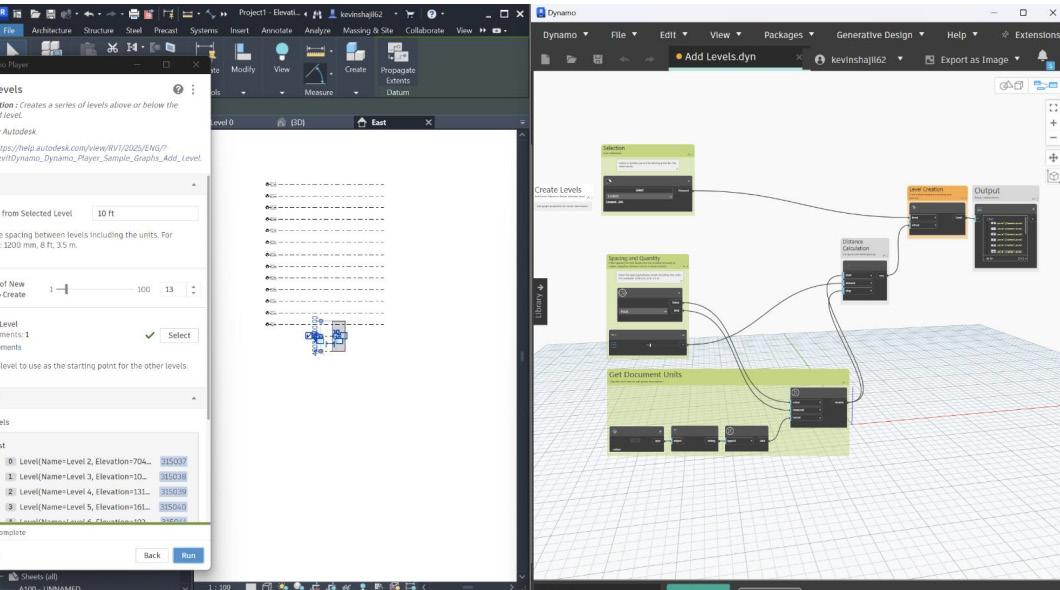Screen dimensions: 1060x590
Task: Expand the Export as Image dropdown
Action: (1017, 59)
